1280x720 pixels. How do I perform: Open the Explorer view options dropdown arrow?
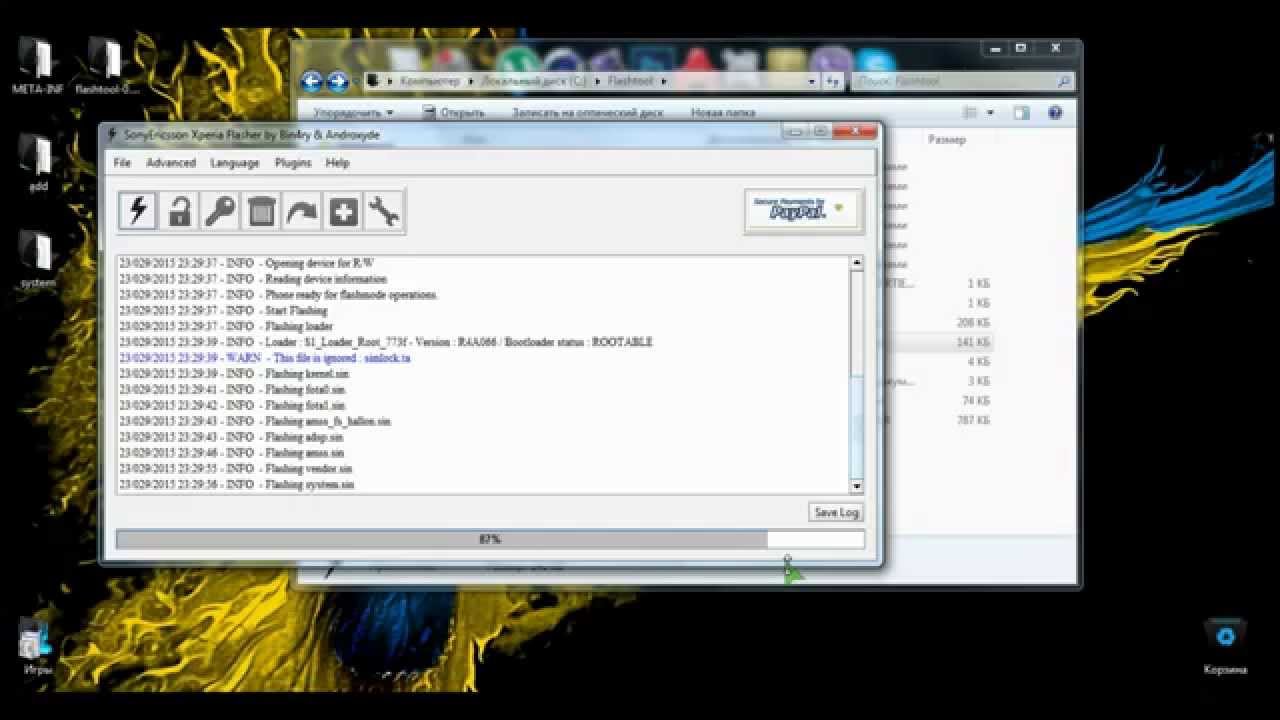[x=990, y=113]
